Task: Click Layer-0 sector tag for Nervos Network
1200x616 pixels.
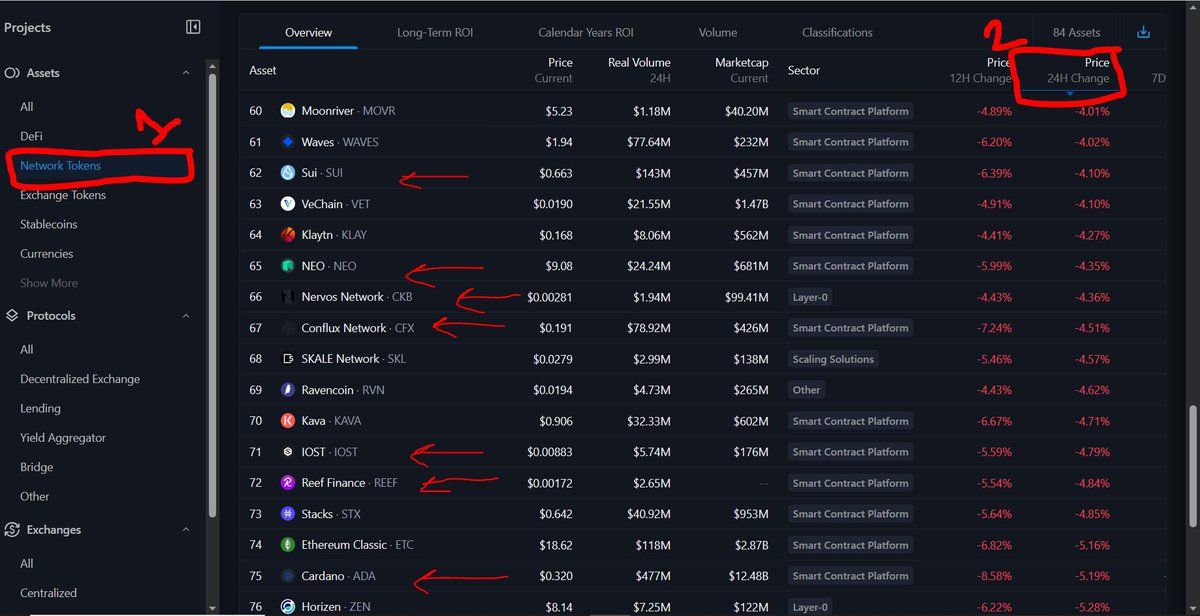Action: pos(809,297)
